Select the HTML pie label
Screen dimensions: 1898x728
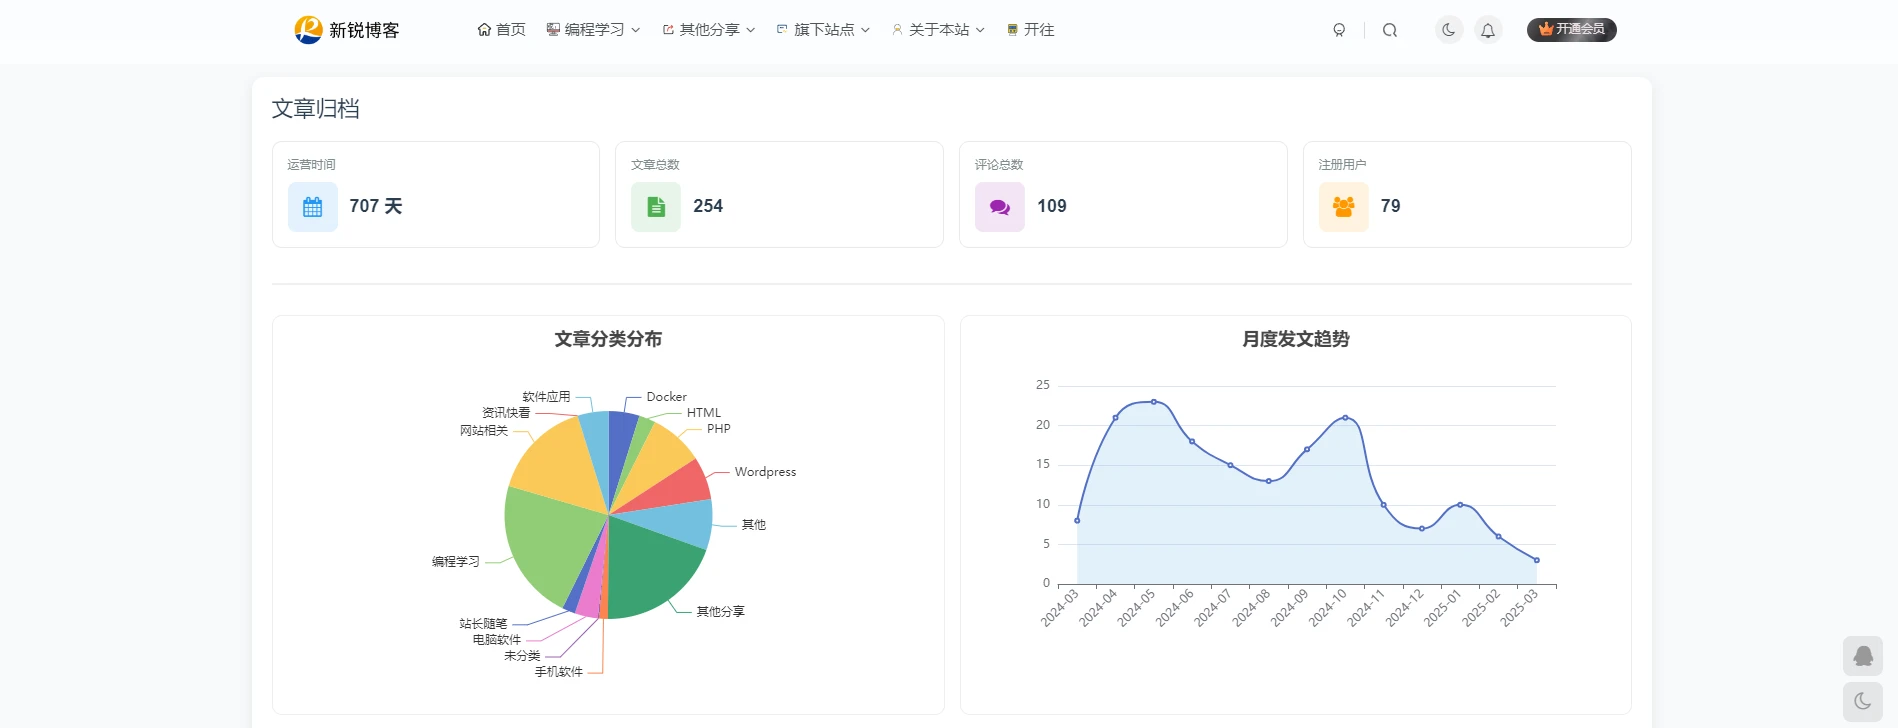[704, 413]
